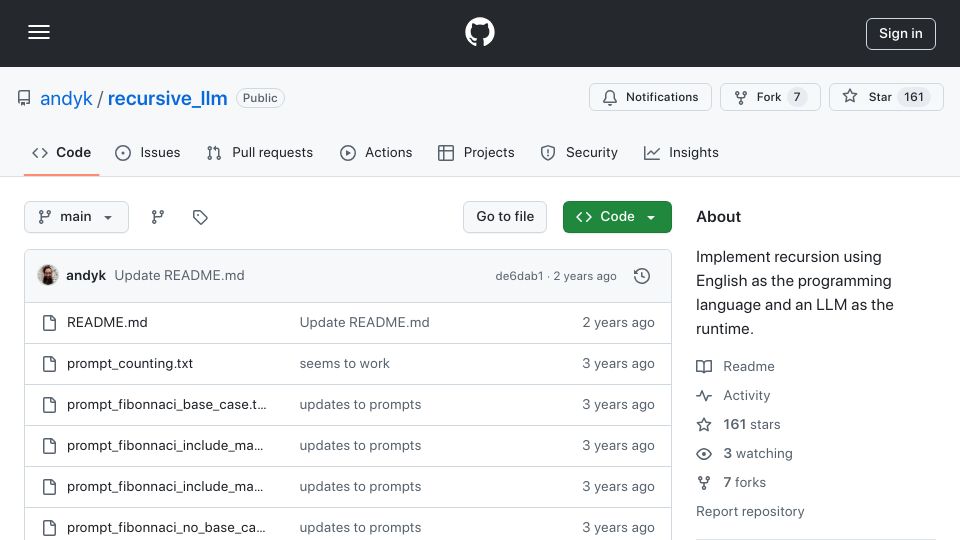Open 'seems to work' commit message
The width and height of the screenshot is (960, 540).
pyautogui.click(x=345, y=364)
